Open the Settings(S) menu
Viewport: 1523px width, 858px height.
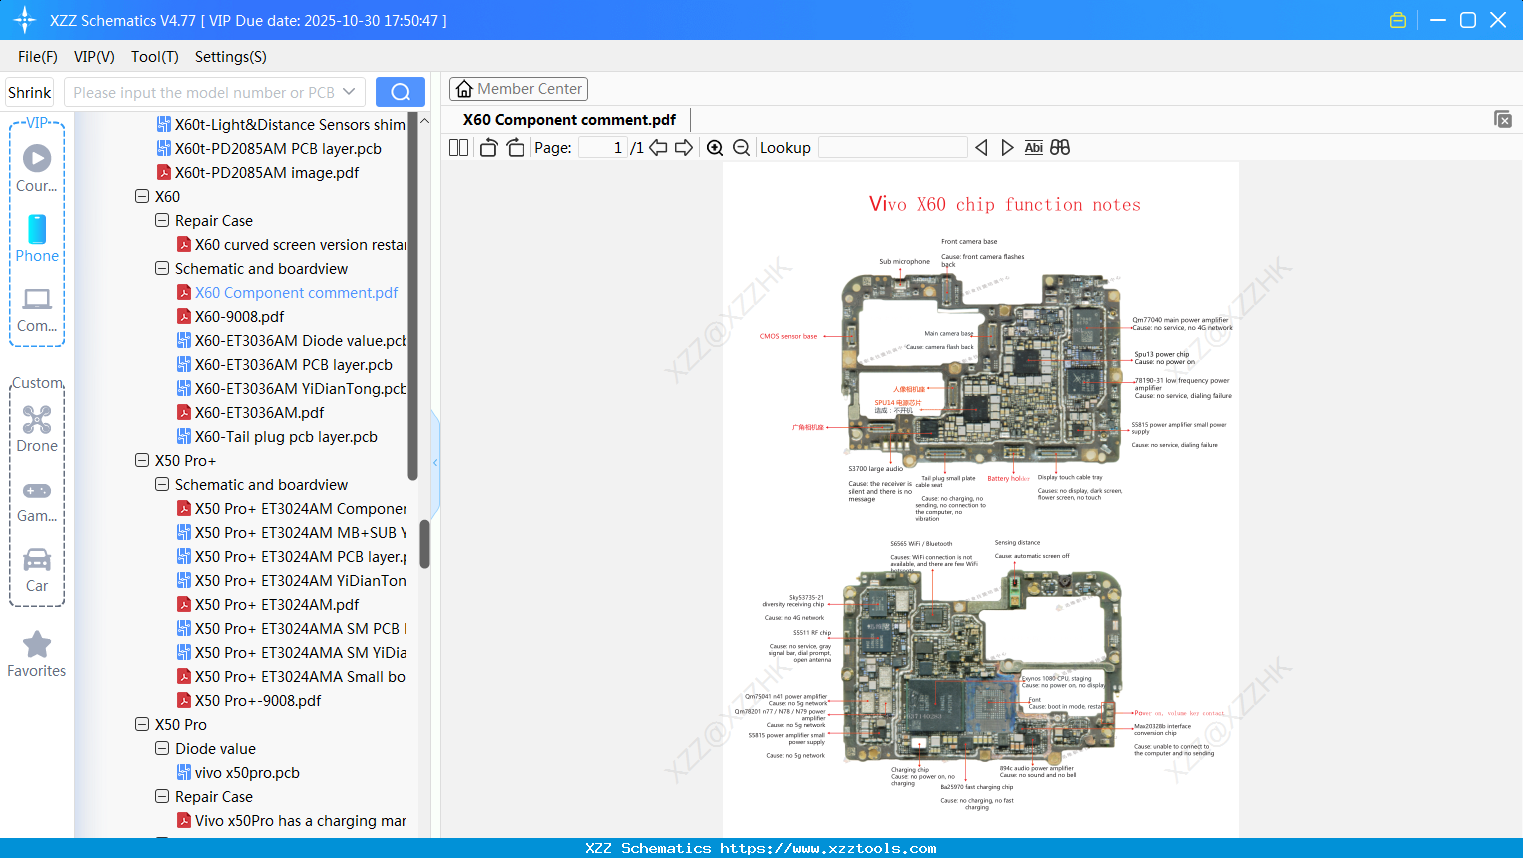[230, 57]
